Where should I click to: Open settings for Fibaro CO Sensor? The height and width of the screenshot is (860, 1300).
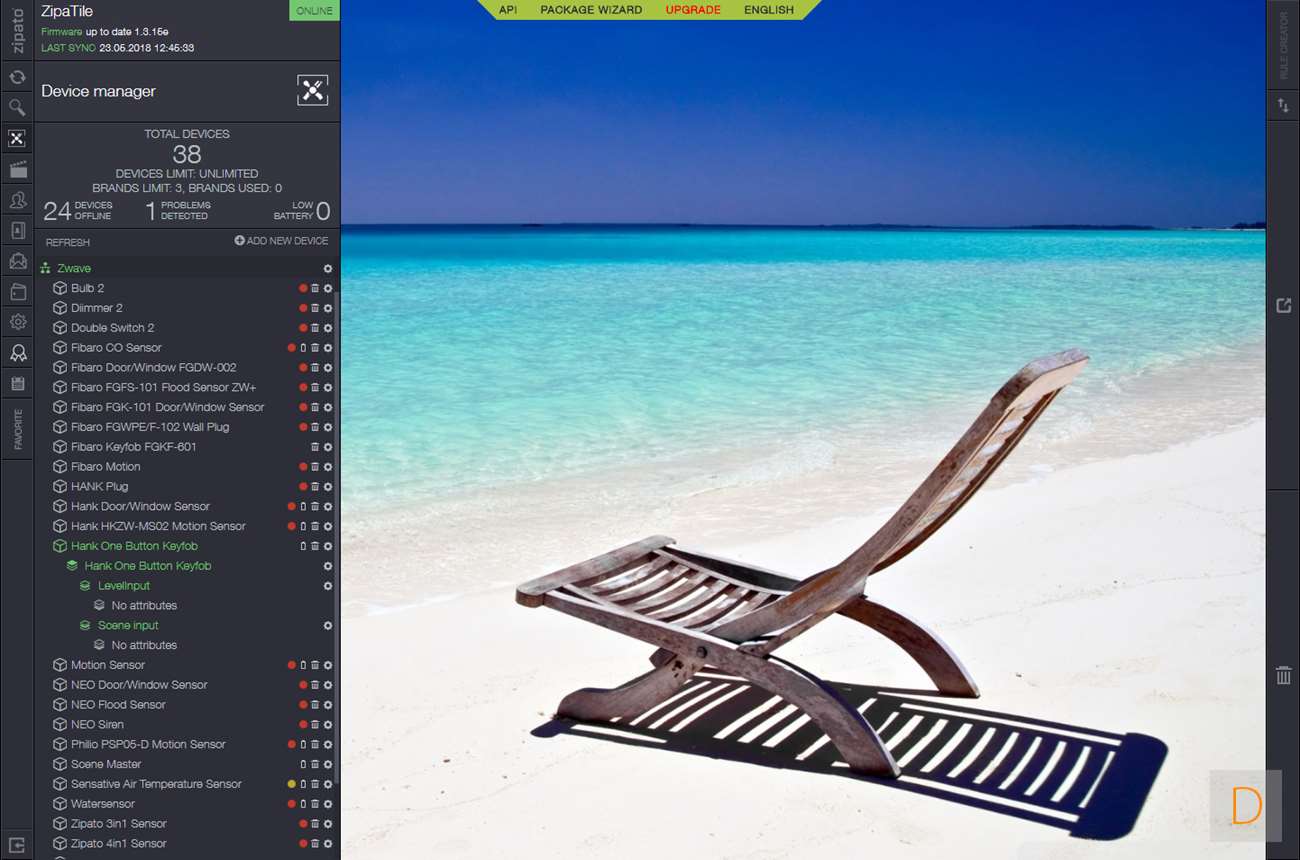(328, 348)
